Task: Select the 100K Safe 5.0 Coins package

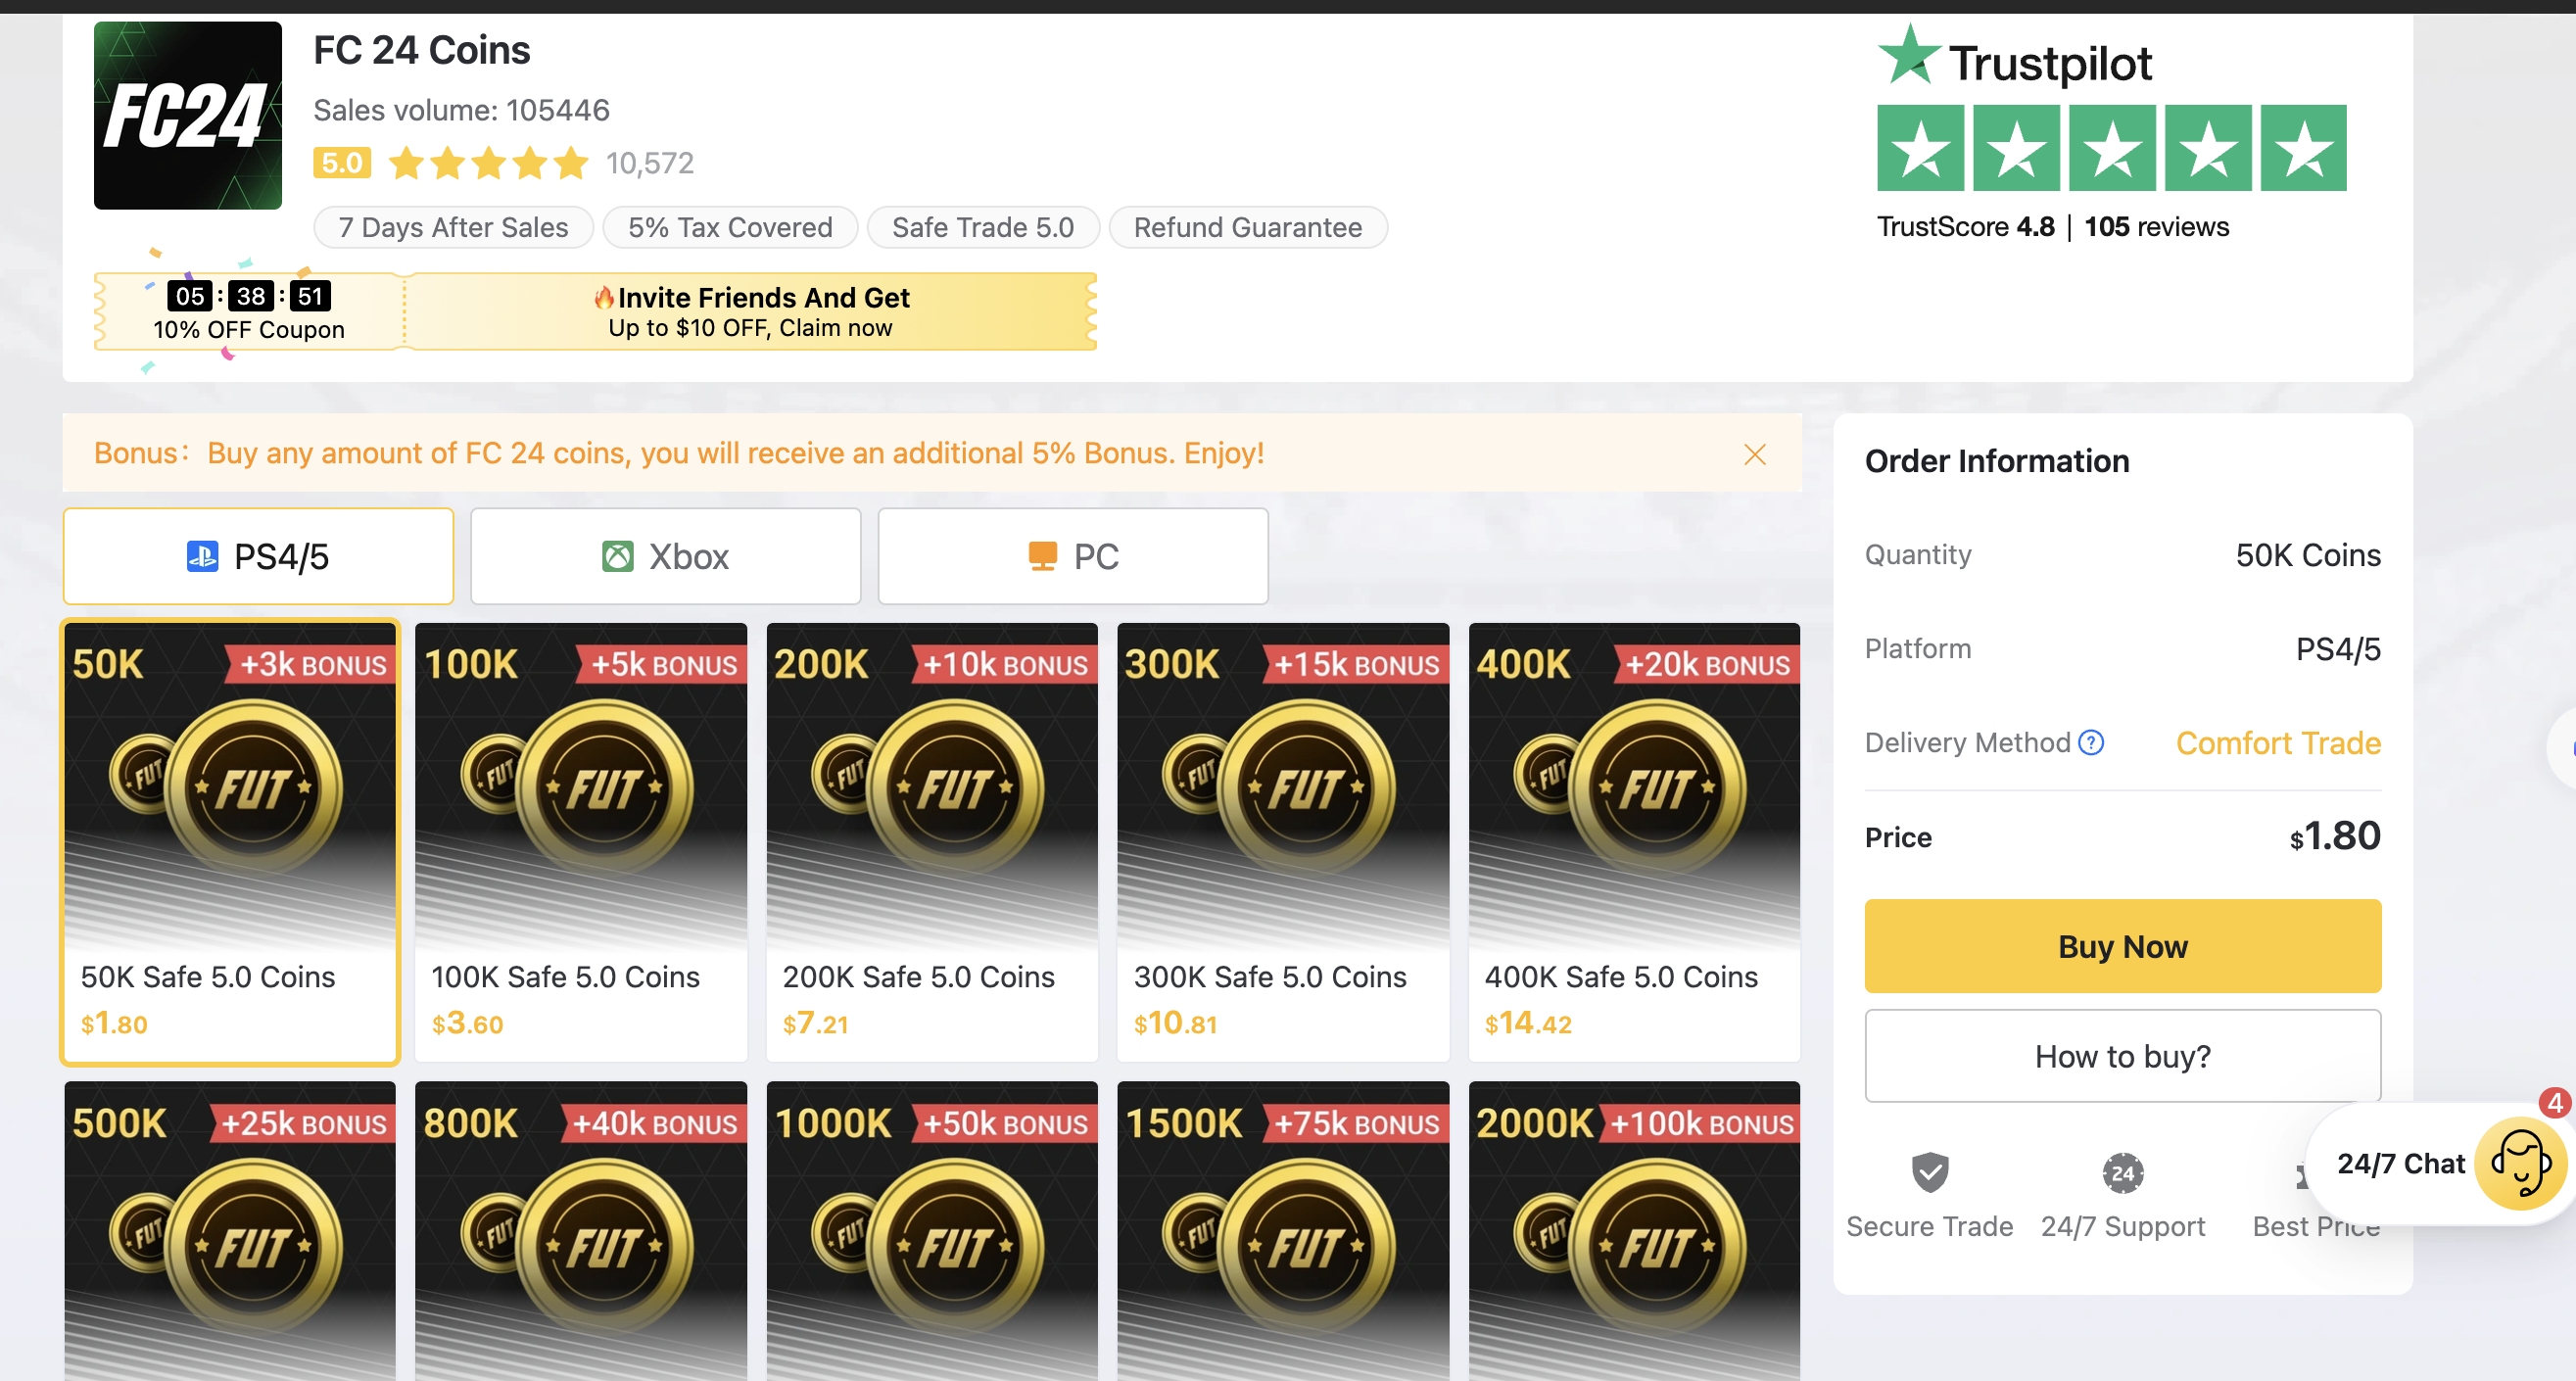Action: pyautogui.click(x=580, y=840)
